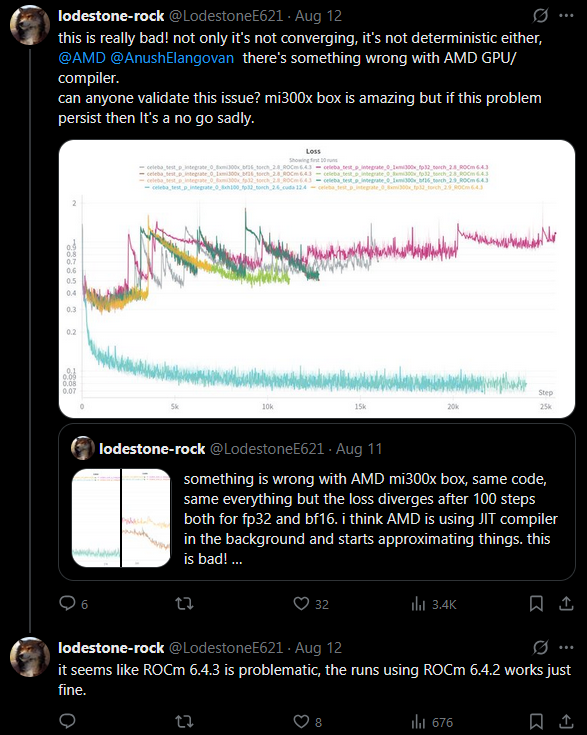Viewport: 587px width, 735px height.
Task: Bookmark the ROCm 6.4.3 tweet
Action: (536, 722)
